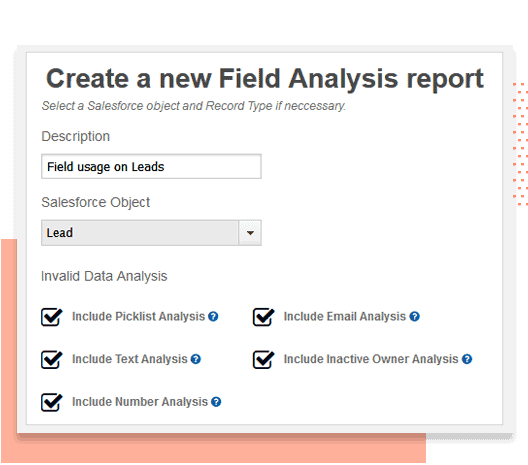528x465 pixels.
Task: Open help icon beside Picklist Analysis
Action: coord(213,317)
